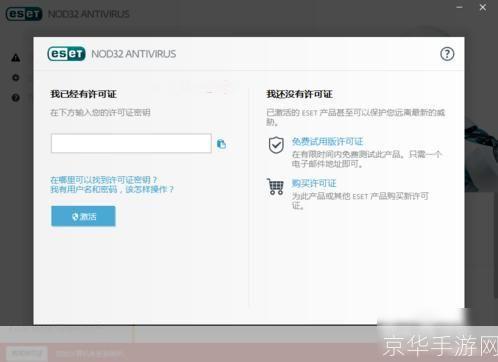Click the heading 我还没有许可证

coord(299,94)
